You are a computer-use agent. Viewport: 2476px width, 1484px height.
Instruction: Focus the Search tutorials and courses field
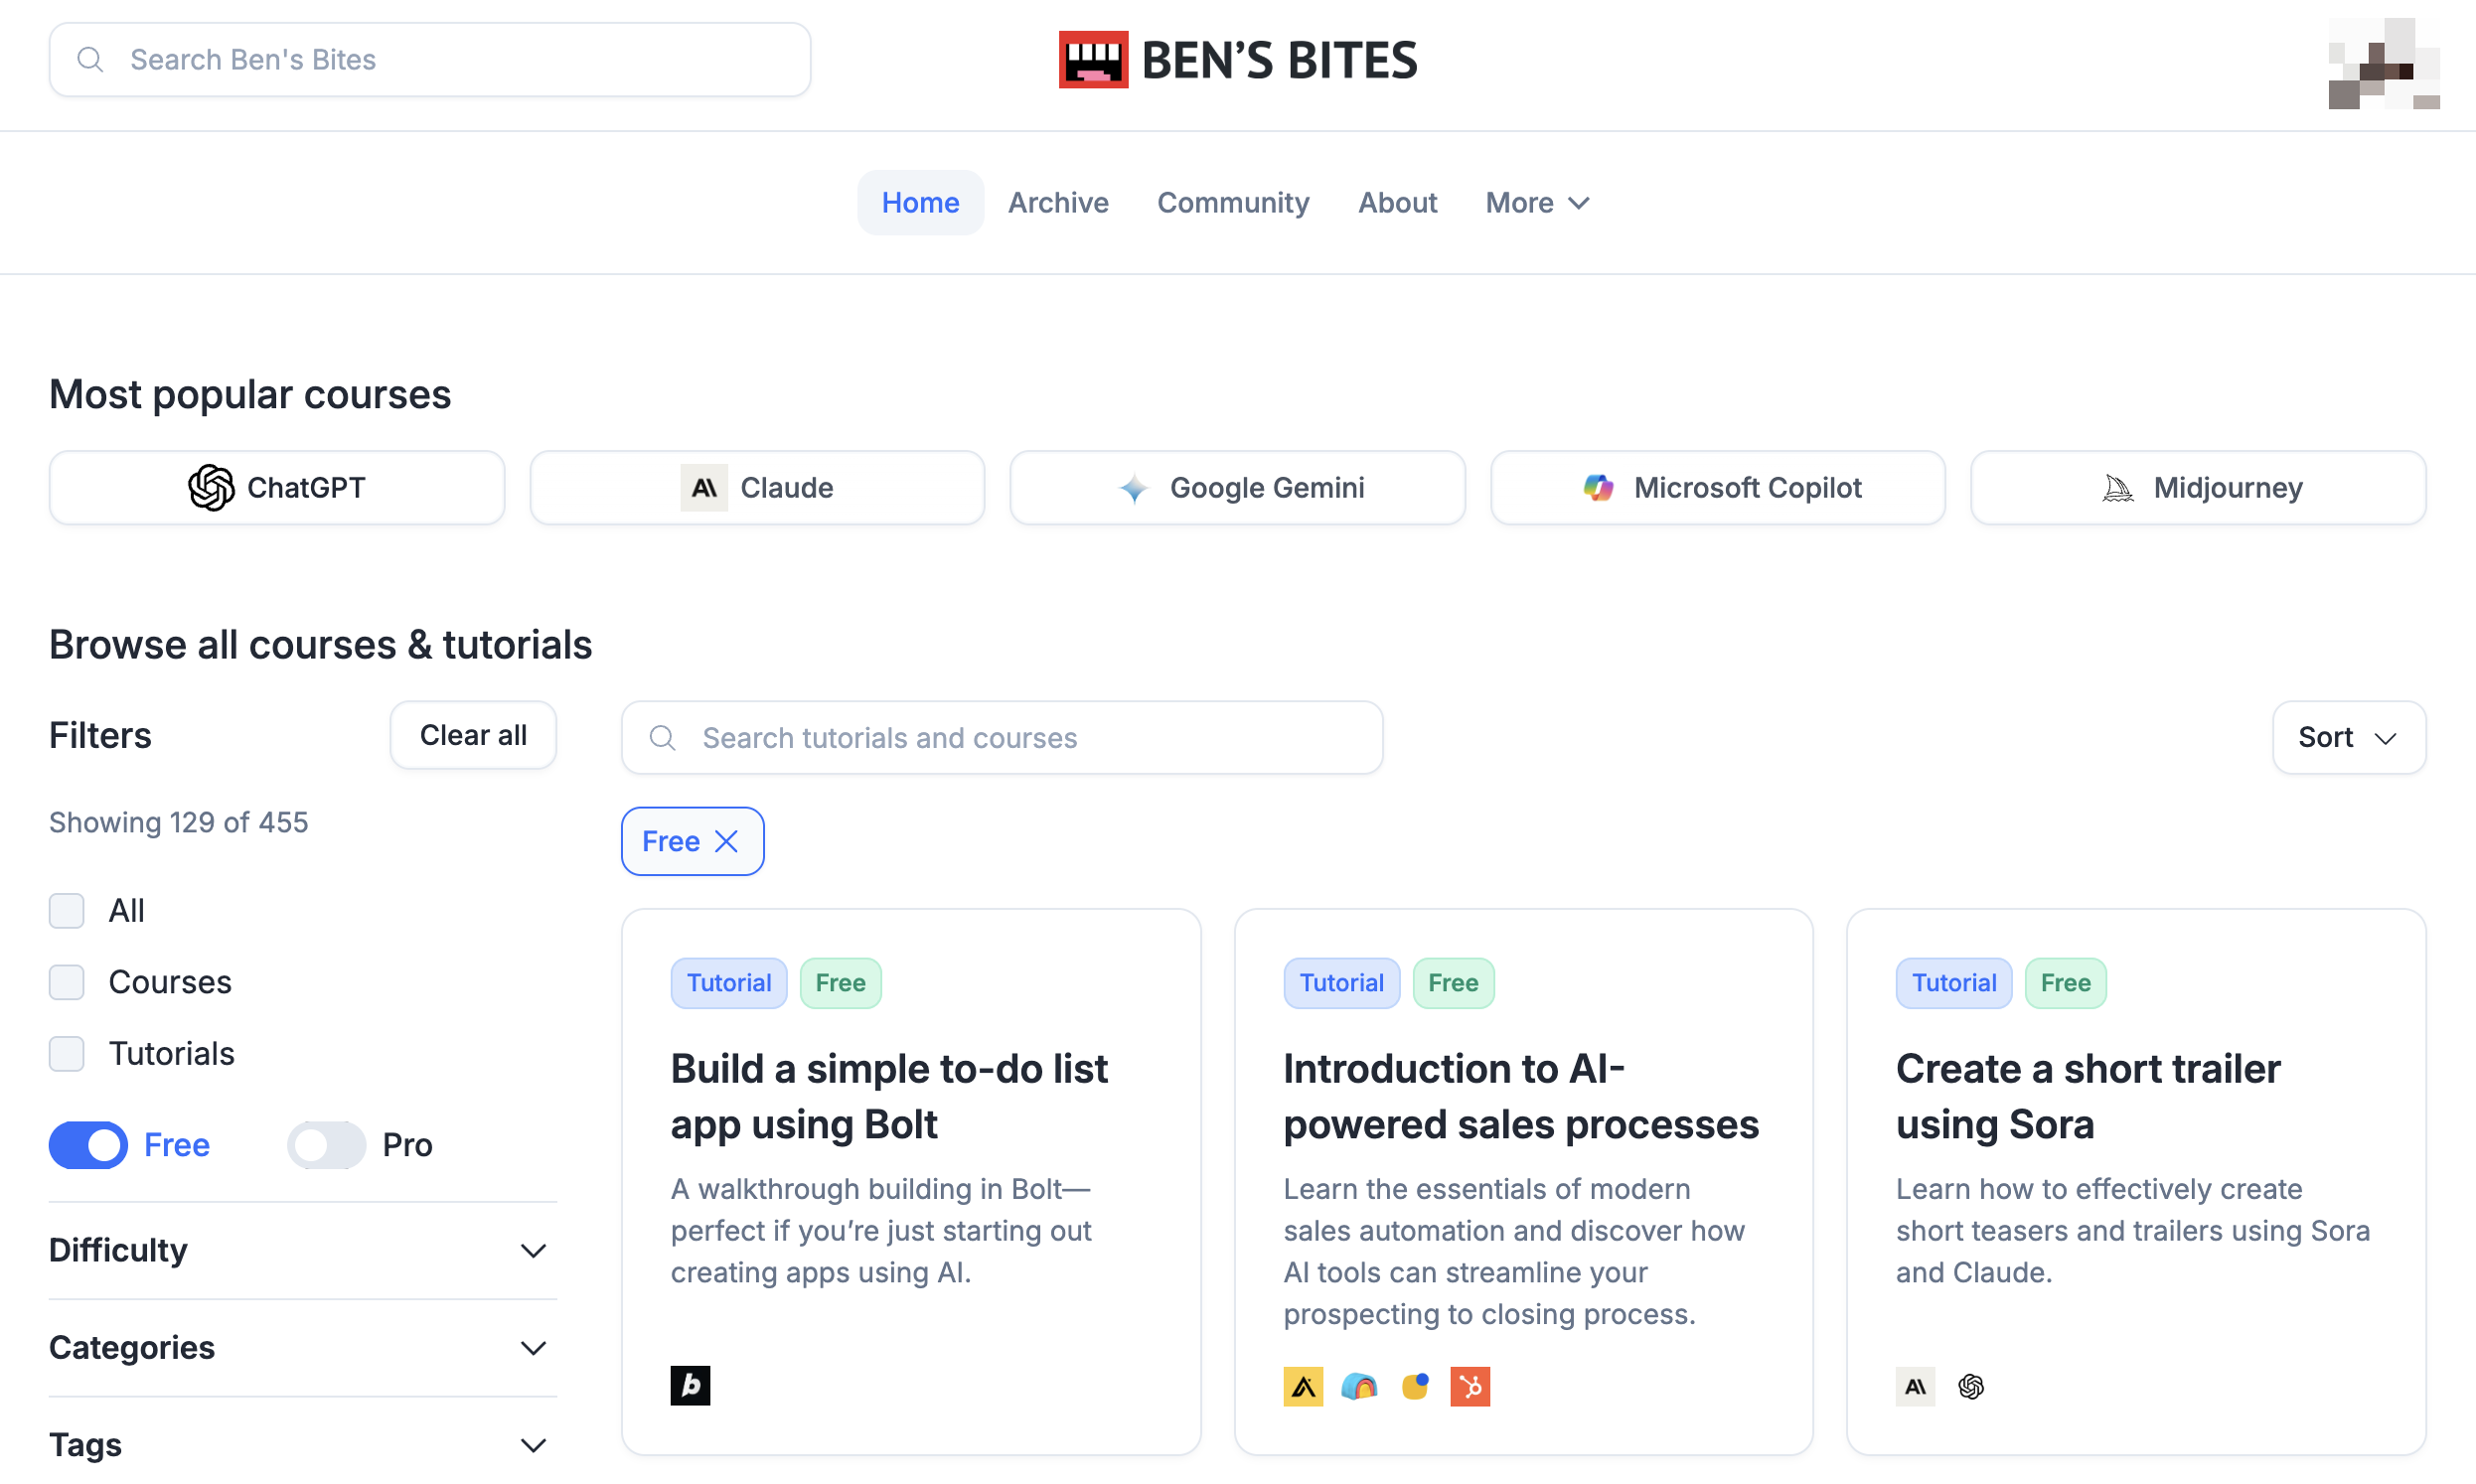[x=1002, y=738]
